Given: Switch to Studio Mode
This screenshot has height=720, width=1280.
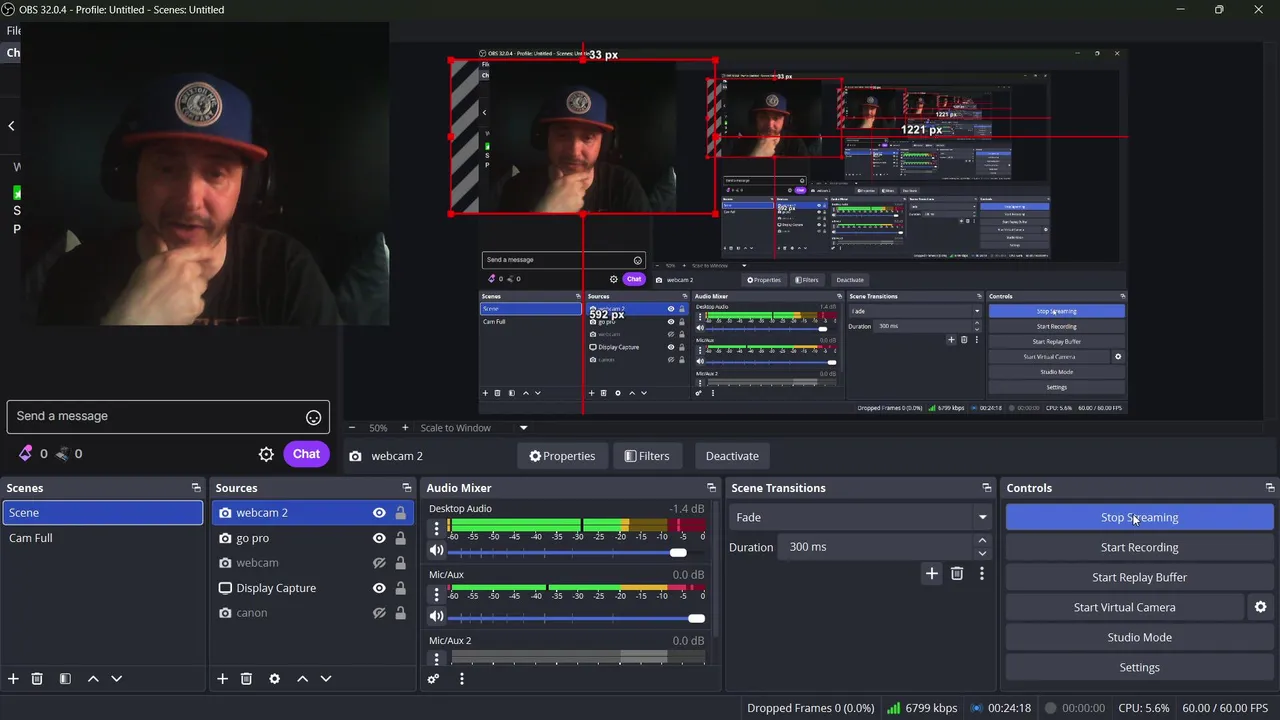Looking at the screenshot, I should (x=1139, y=637).
